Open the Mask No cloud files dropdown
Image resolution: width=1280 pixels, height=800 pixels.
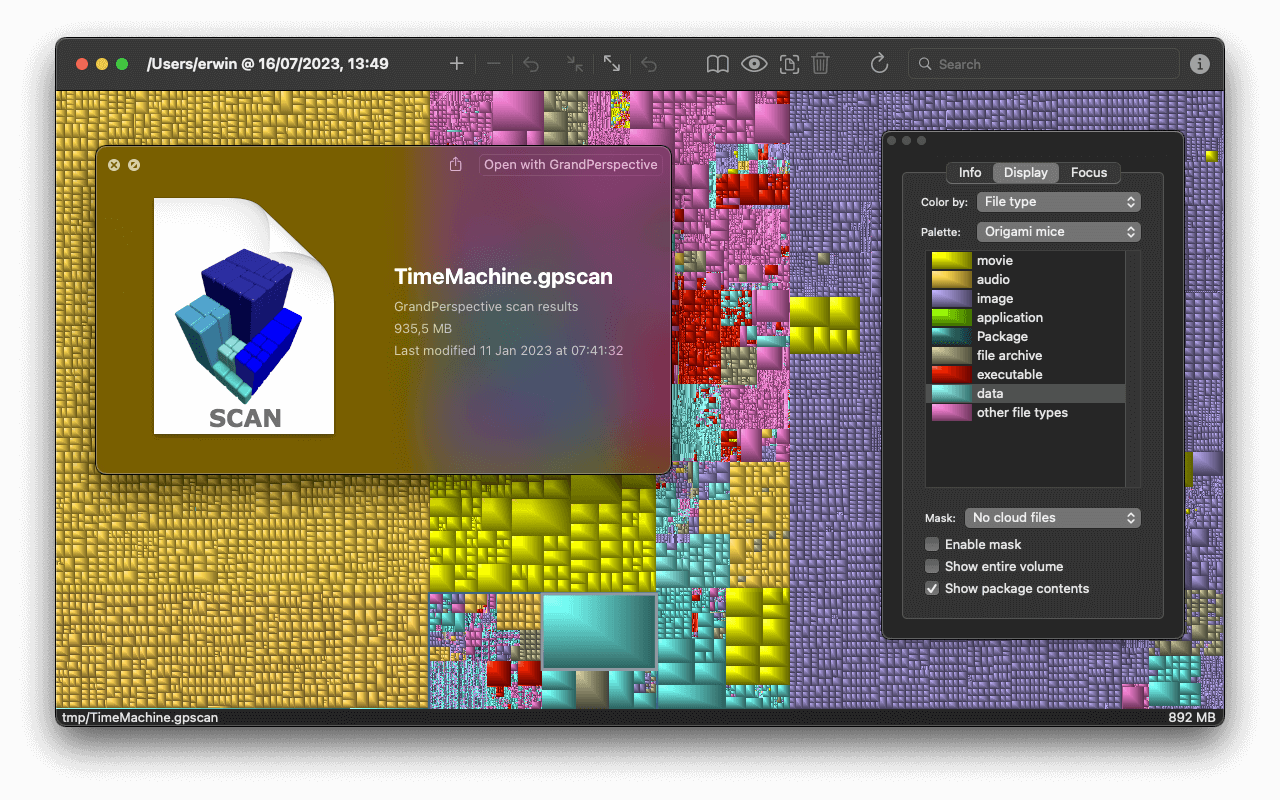pos(1052,518)
